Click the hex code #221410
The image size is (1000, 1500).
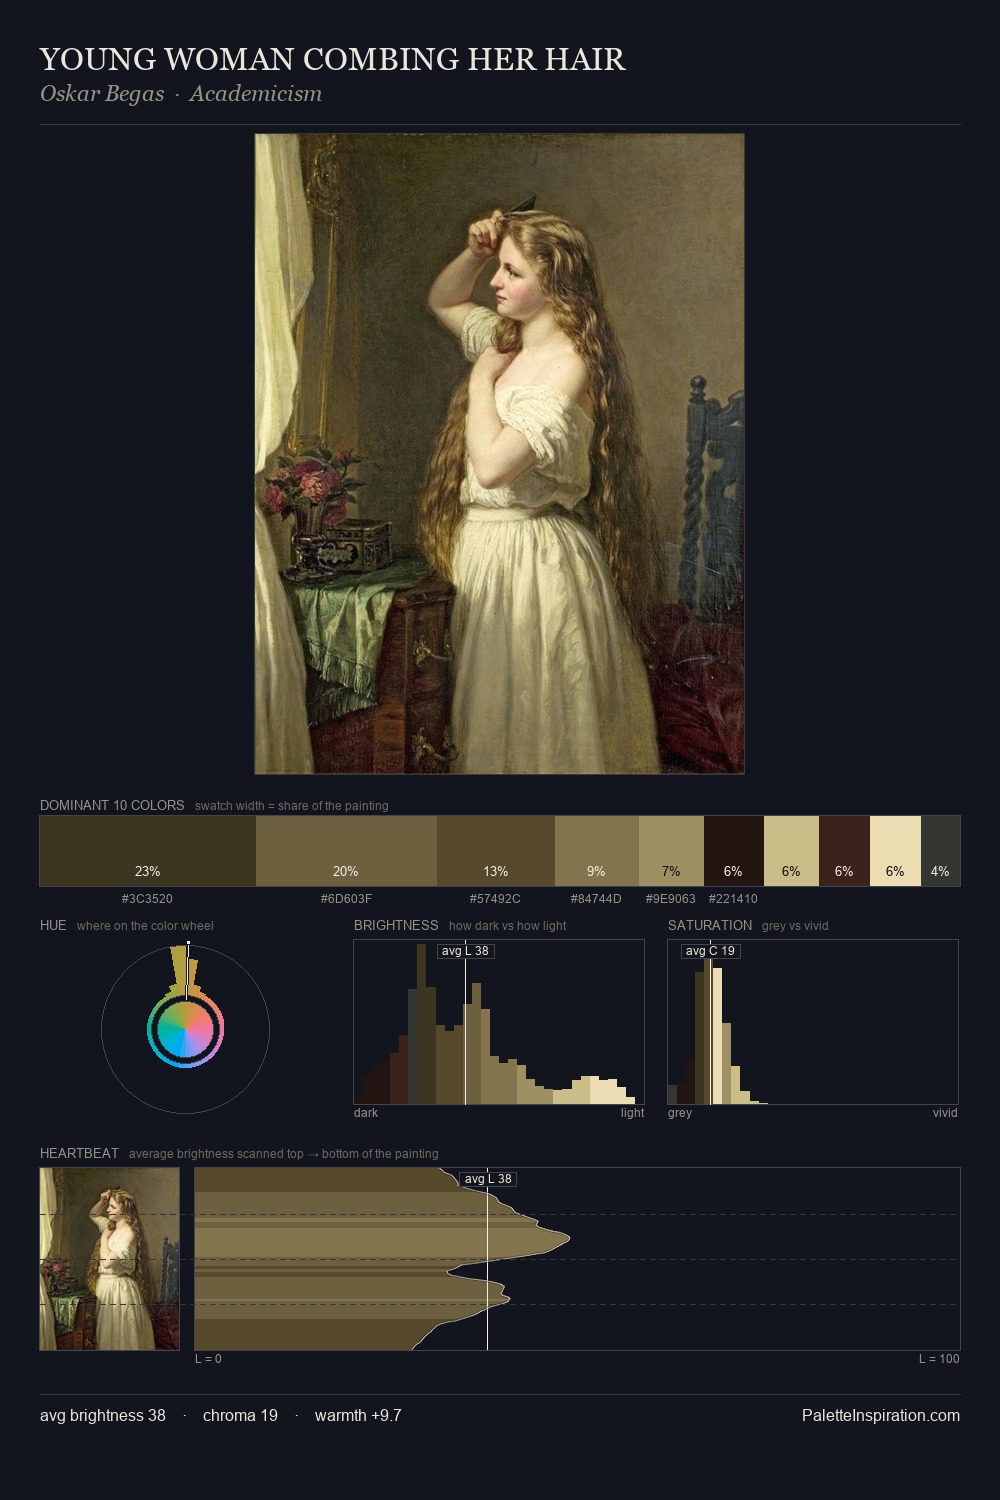[x=733, y=899]
